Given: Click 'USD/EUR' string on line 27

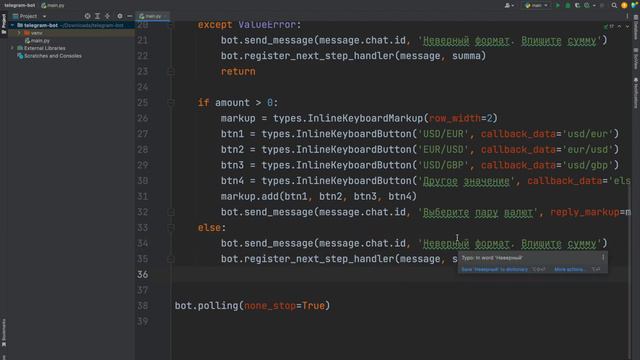Looking at the screenshot, I should tap(443, 134).
